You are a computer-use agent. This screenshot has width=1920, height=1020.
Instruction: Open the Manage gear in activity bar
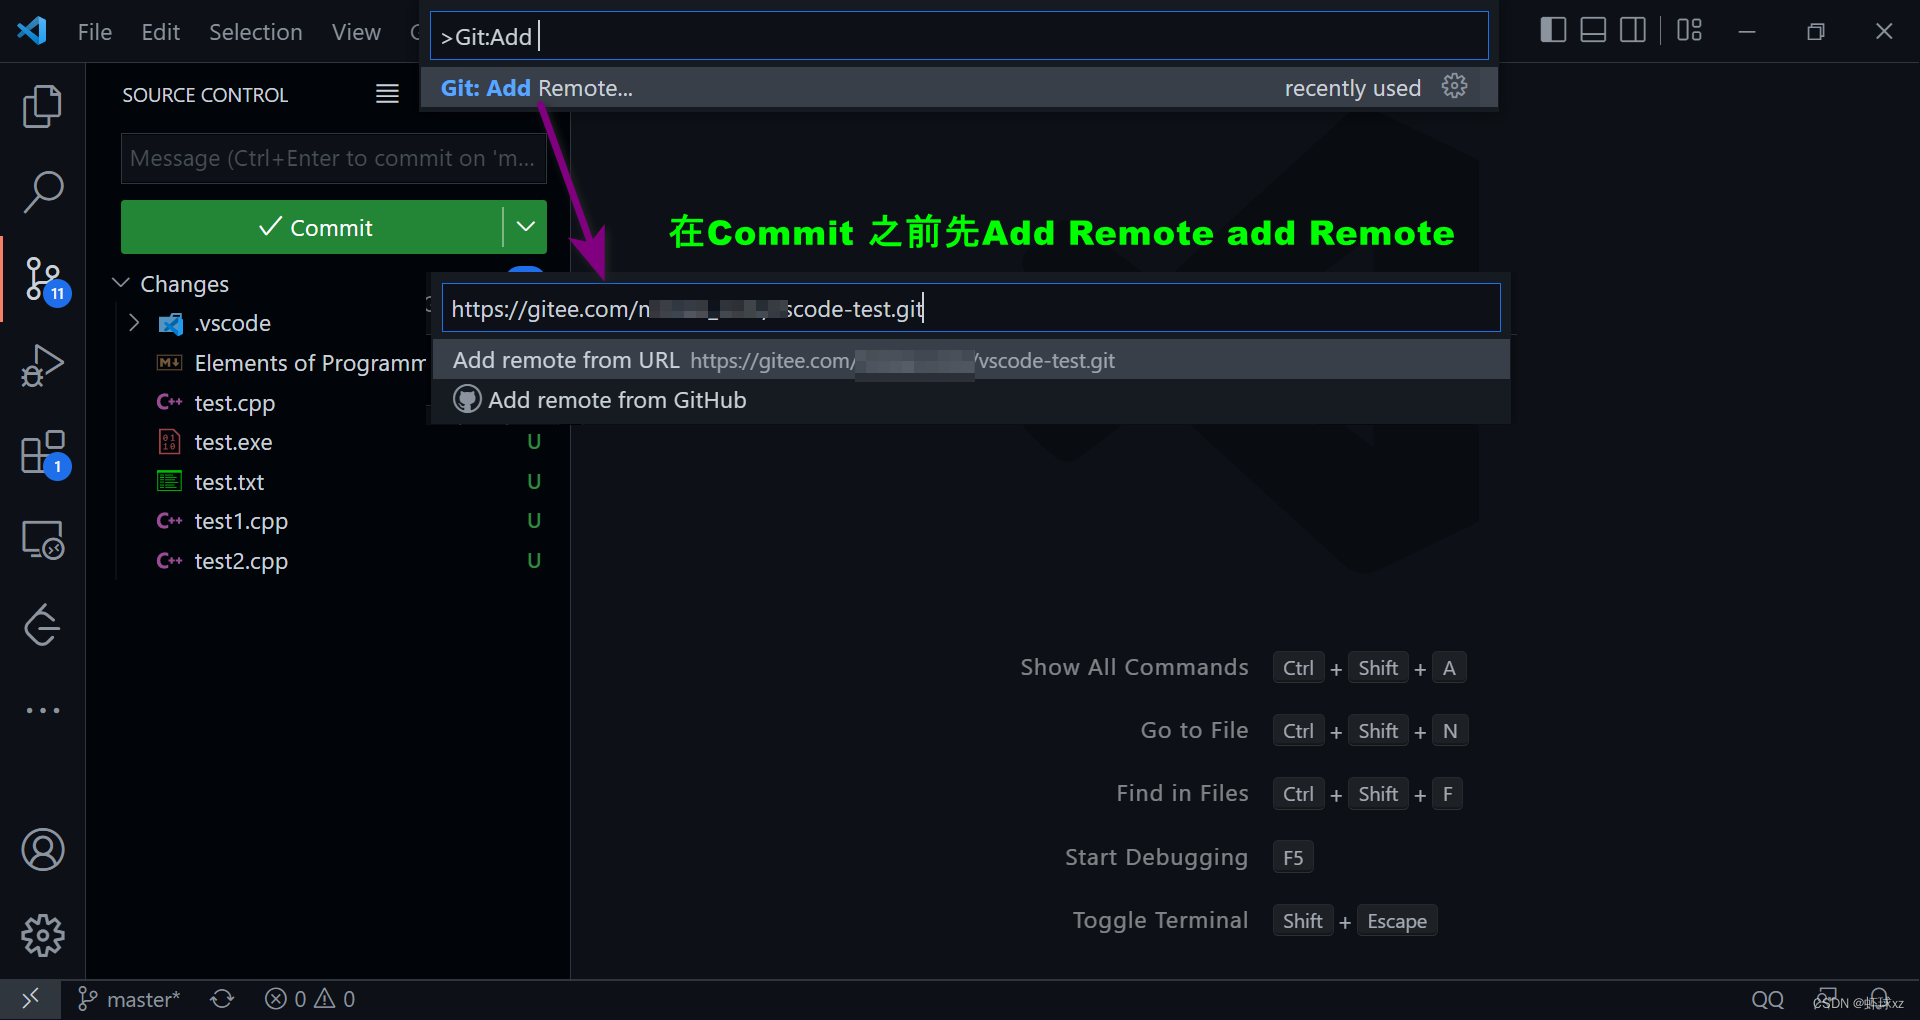click(42, 935)
